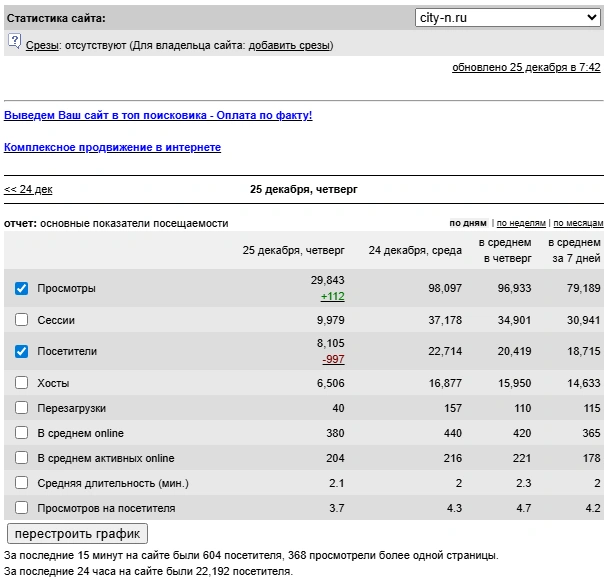608x584 pixels.
Task: Switch report view to по неделям
Action: (x=521, y=223)
